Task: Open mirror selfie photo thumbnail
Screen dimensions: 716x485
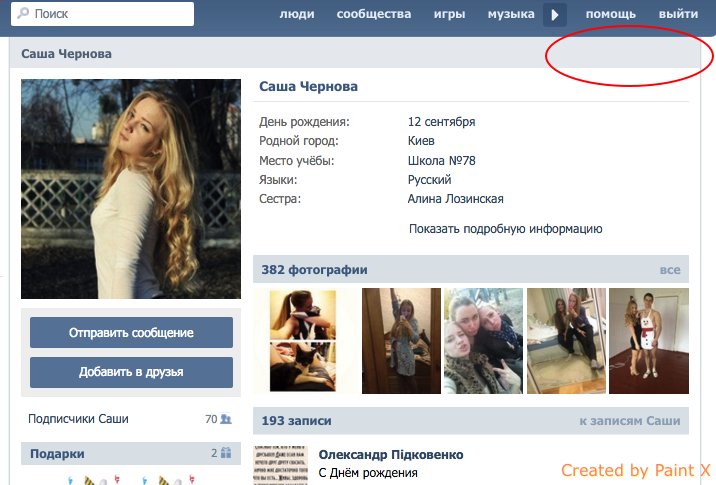Action: [401, 341]
